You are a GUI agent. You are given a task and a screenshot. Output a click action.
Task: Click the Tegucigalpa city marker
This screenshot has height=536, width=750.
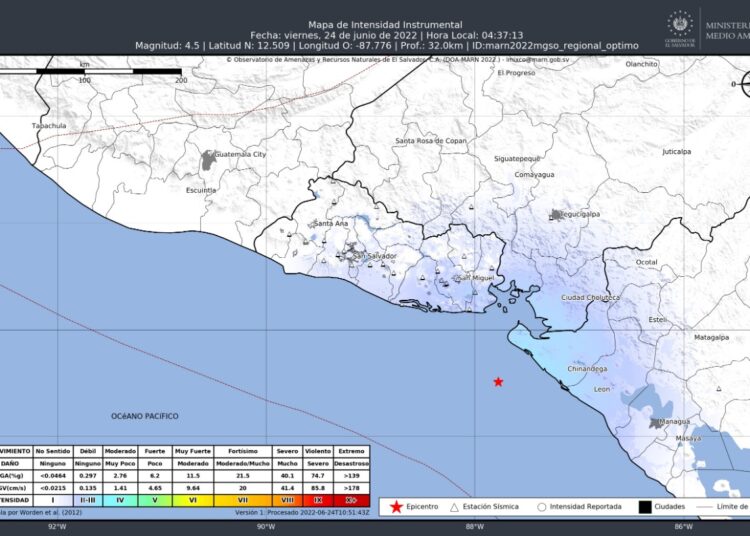[x=556, y=214]
